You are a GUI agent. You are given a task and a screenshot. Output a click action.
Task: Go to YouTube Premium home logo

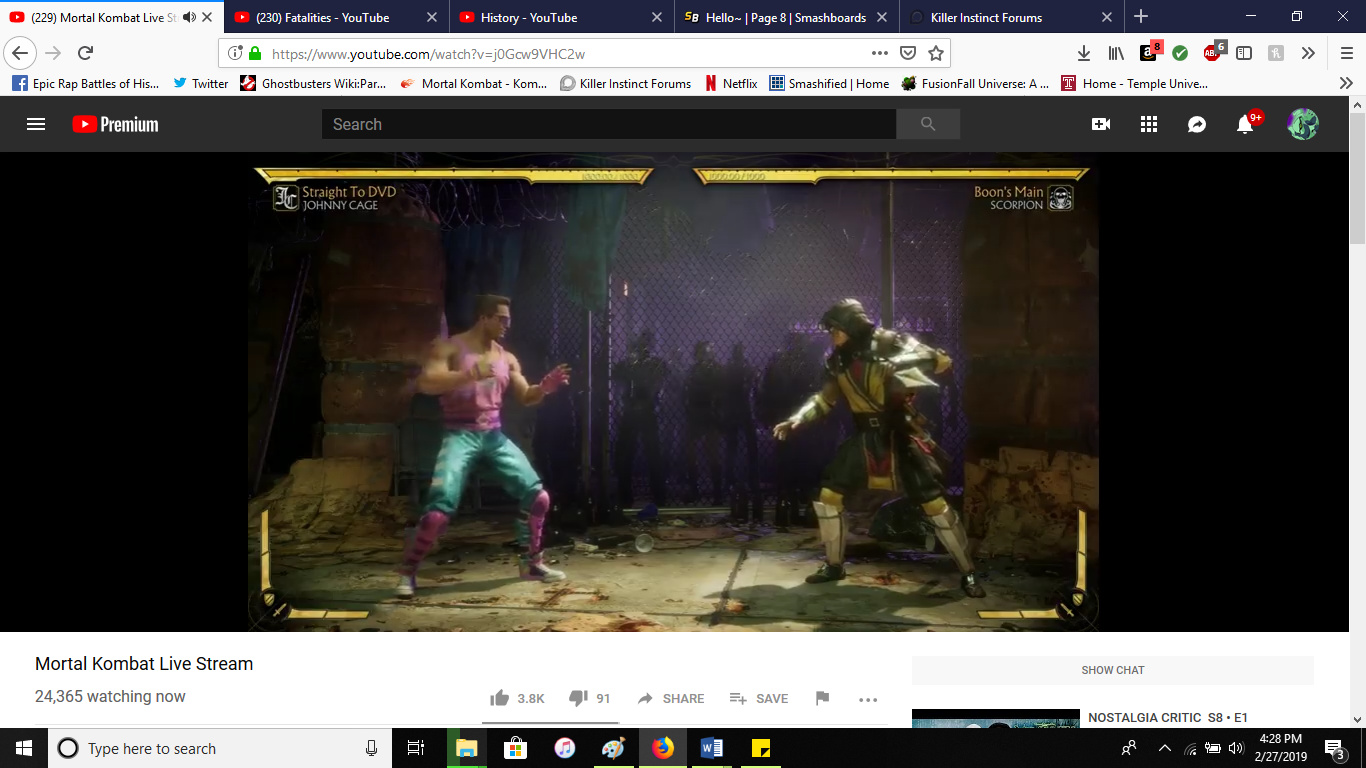[x=115, y=124]
